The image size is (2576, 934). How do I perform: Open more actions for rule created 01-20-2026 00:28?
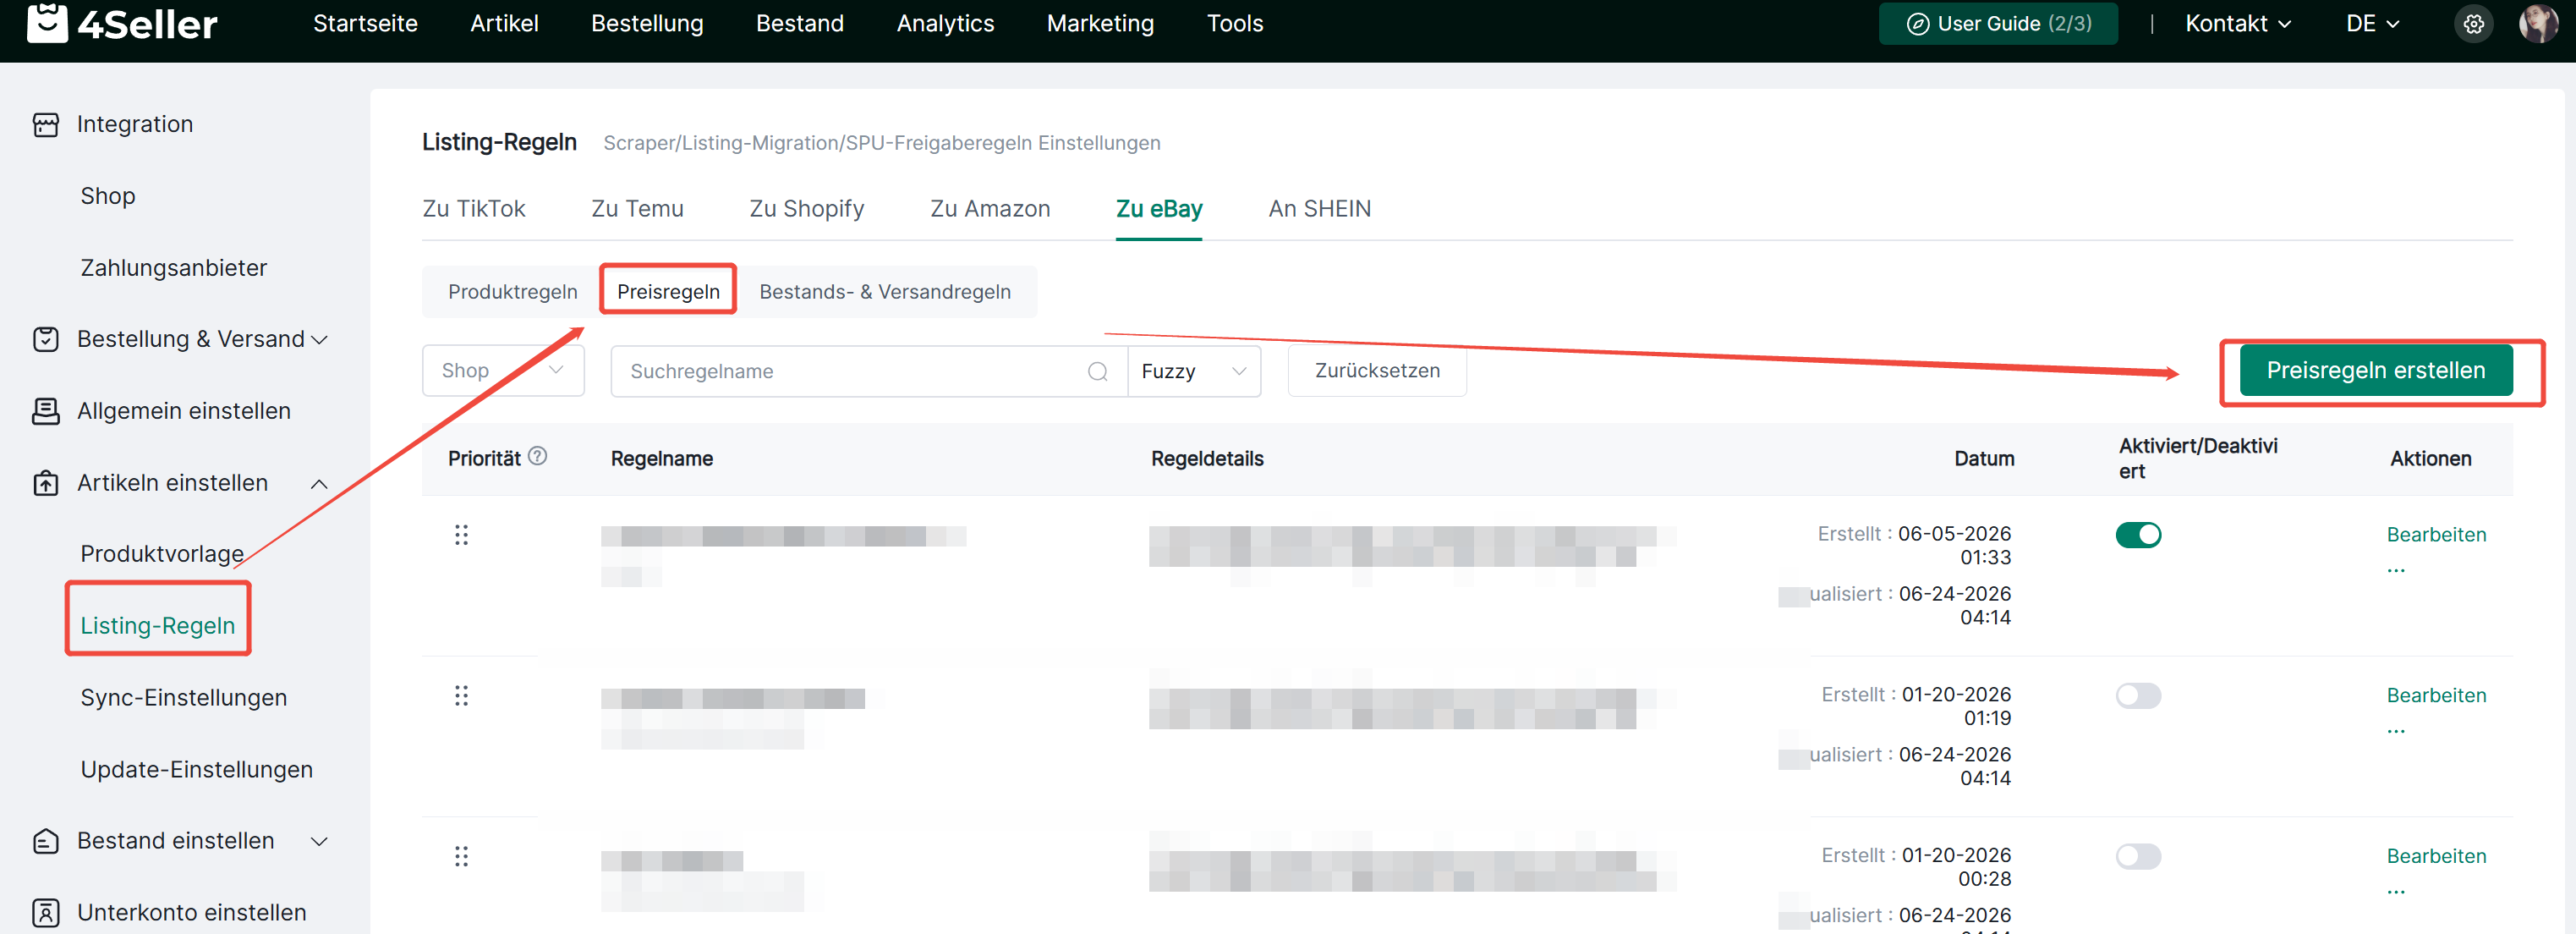[x=2396, y=893]
